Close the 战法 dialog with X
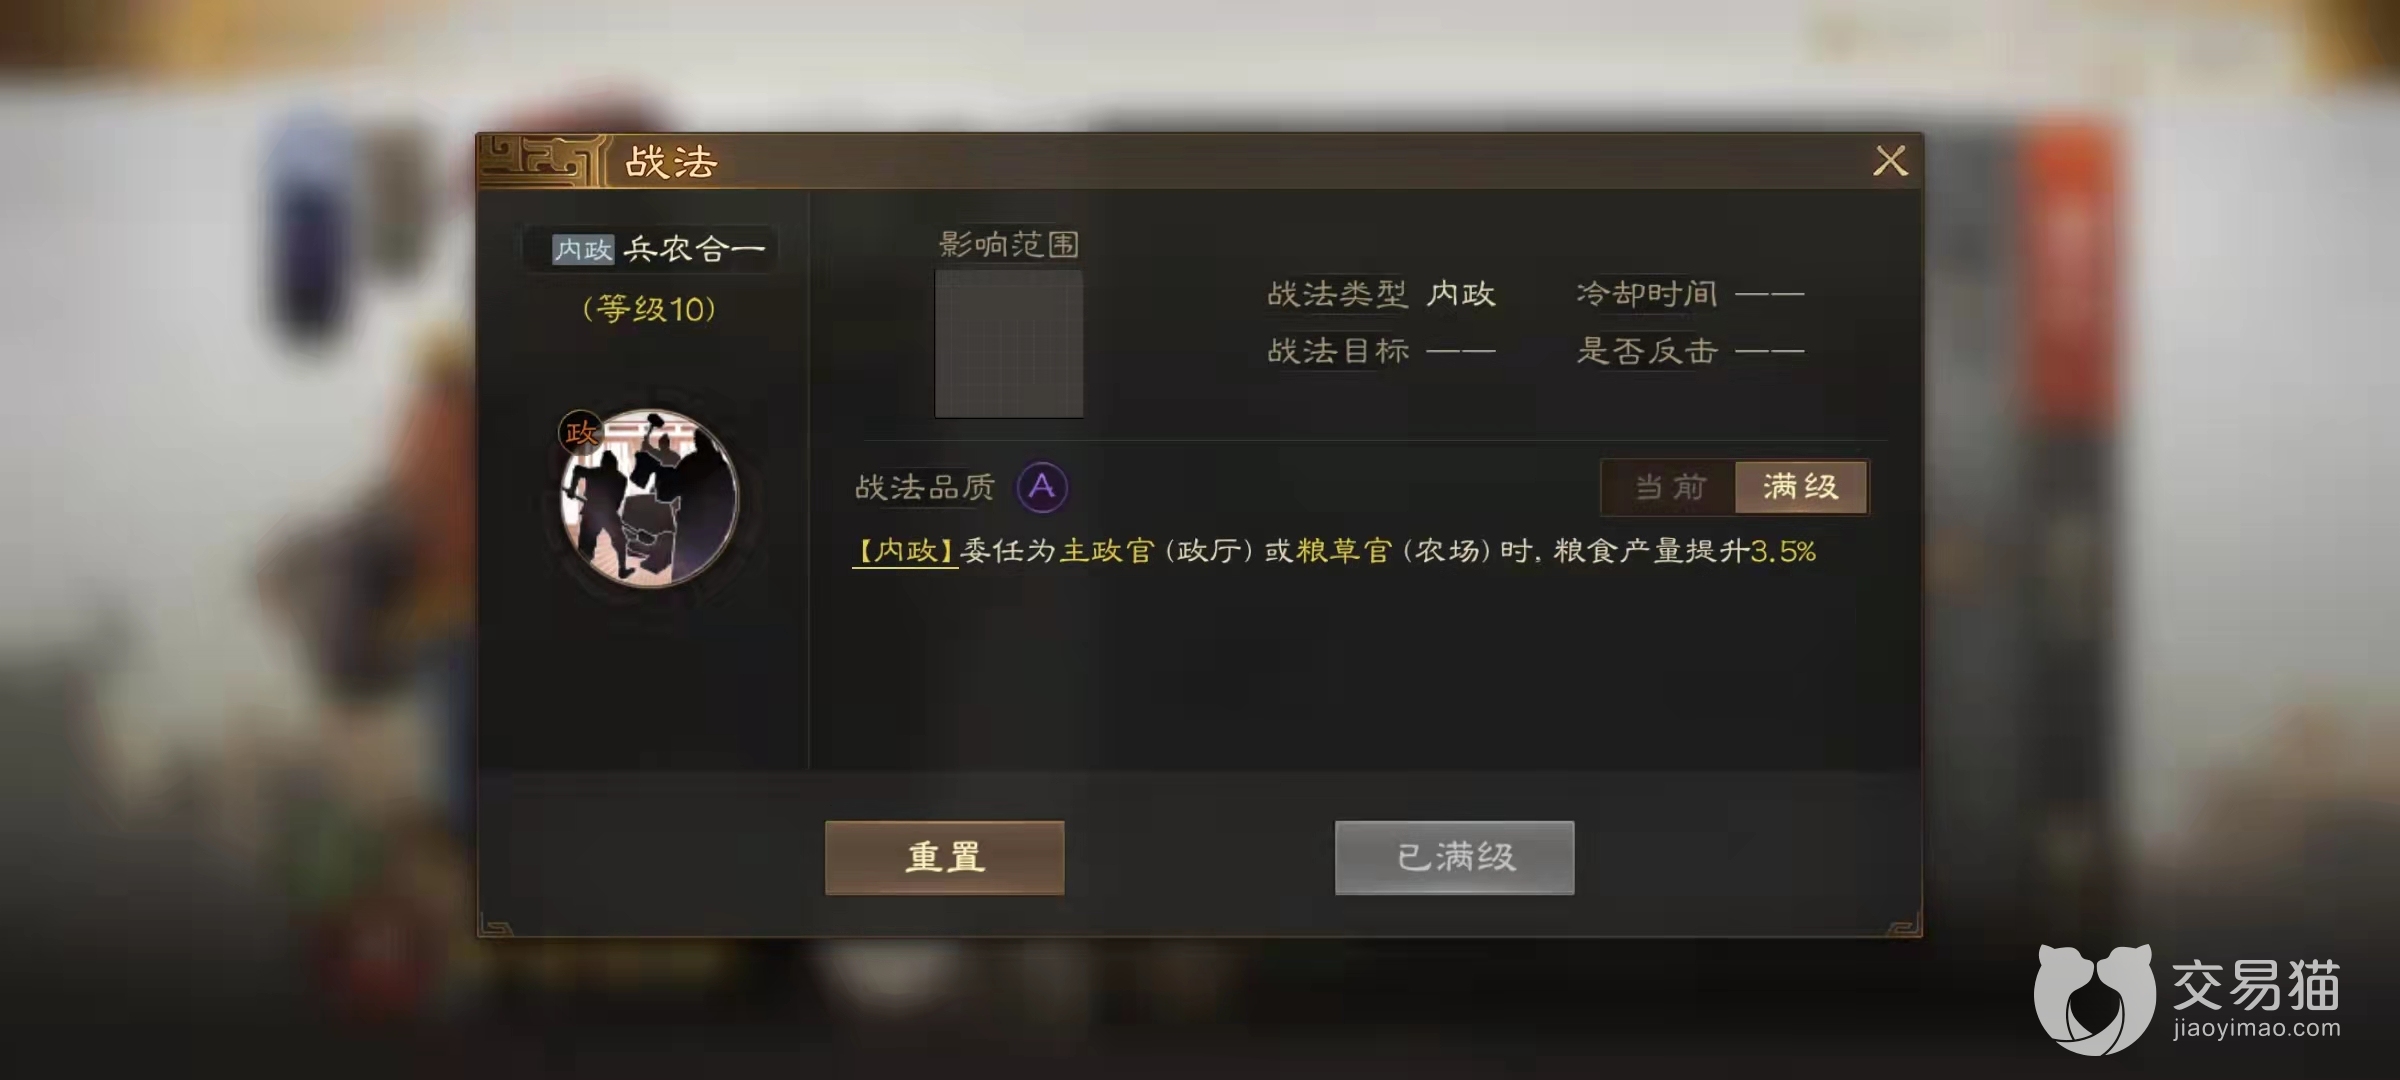This screenshot has height=1080, width=2400. [1890, 161]
